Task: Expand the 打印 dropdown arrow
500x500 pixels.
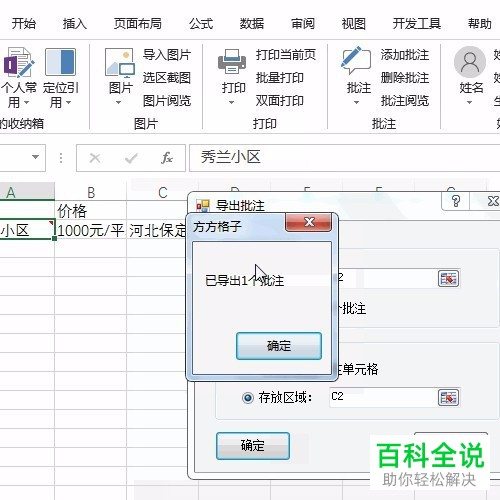Action: pos(231,102)
